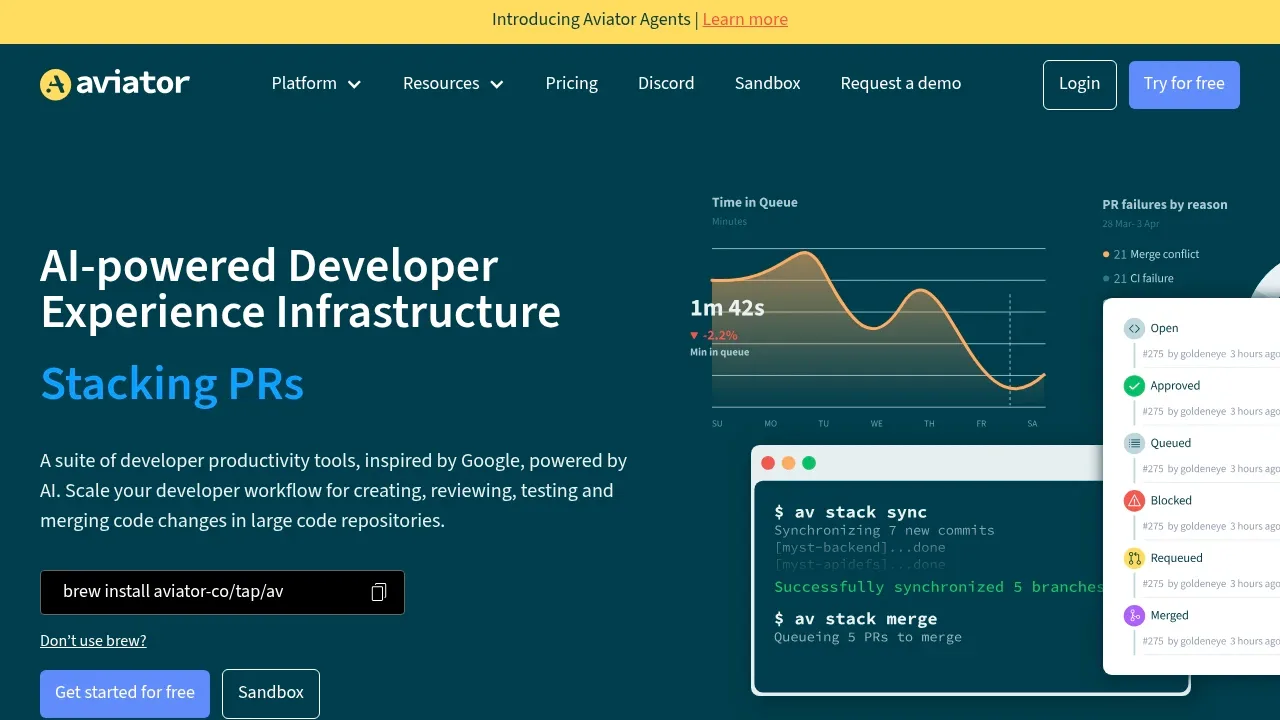This screenshot has height=720, width=1280.
Task: Open the Pricing page
Action: click(572, 84)
